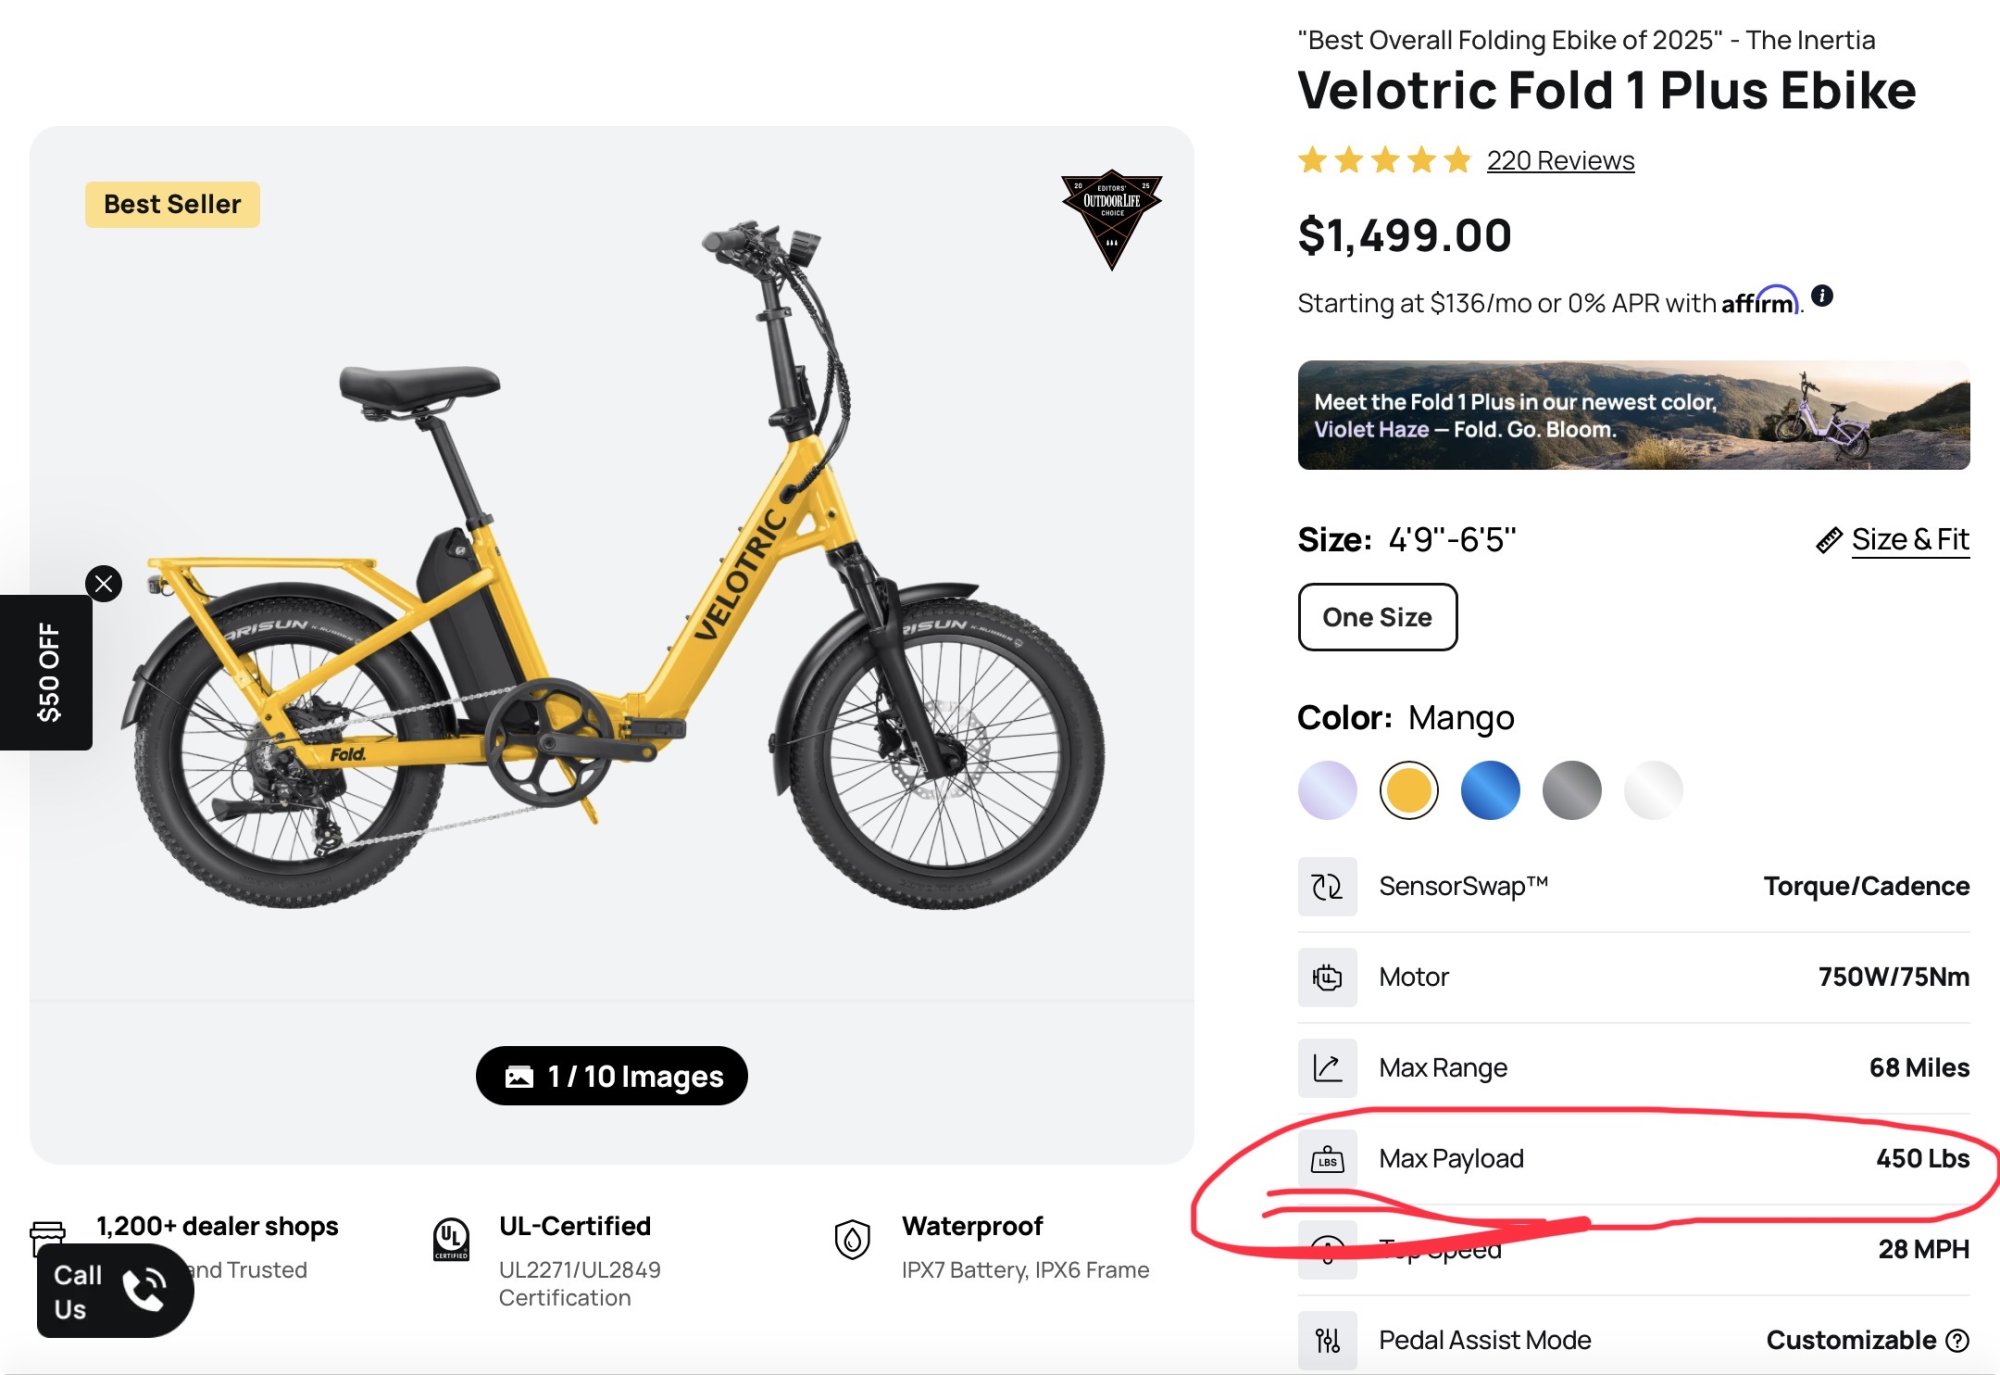Choose the blue color swatch
The height and width of the screenshot is (1375, 2000).
[x=1490, y=790]
